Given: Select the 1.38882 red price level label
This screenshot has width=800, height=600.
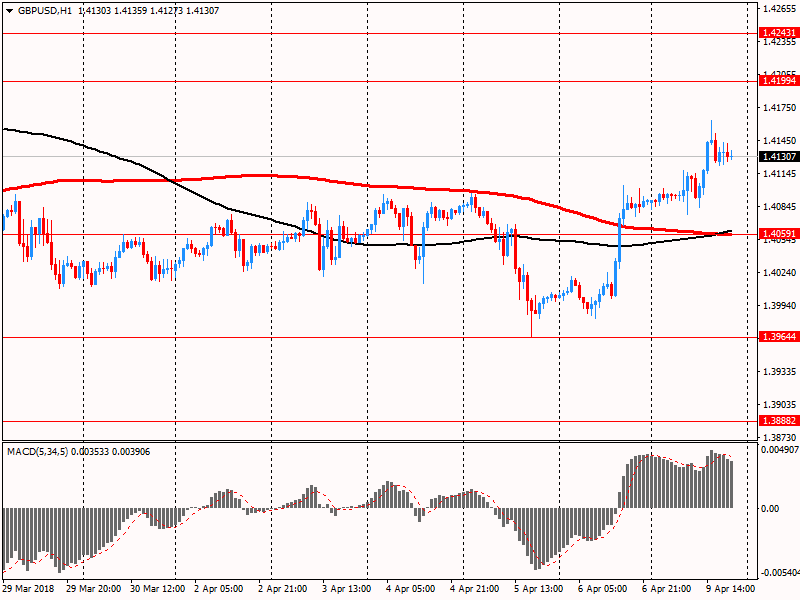Looking at the screenshot, I should click(x=779, y=421).
